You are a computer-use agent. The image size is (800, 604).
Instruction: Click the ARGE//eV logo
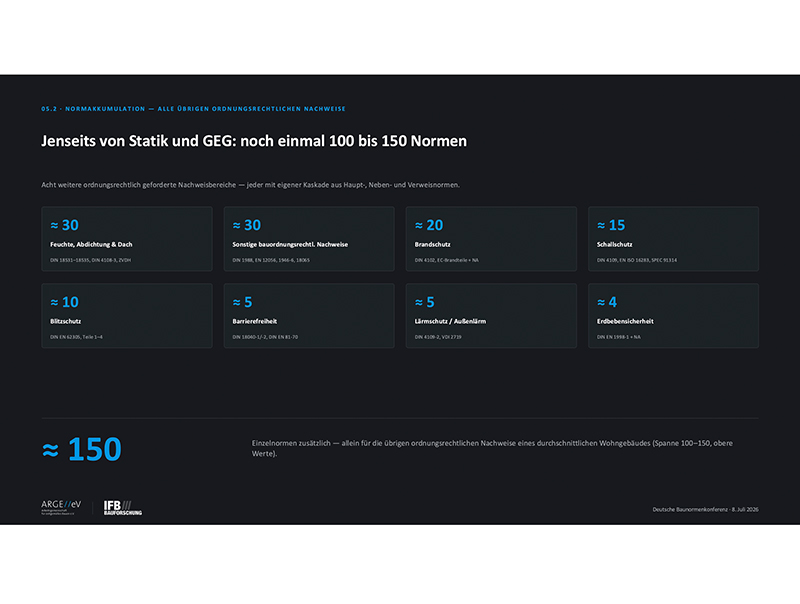tap(61, 508)
